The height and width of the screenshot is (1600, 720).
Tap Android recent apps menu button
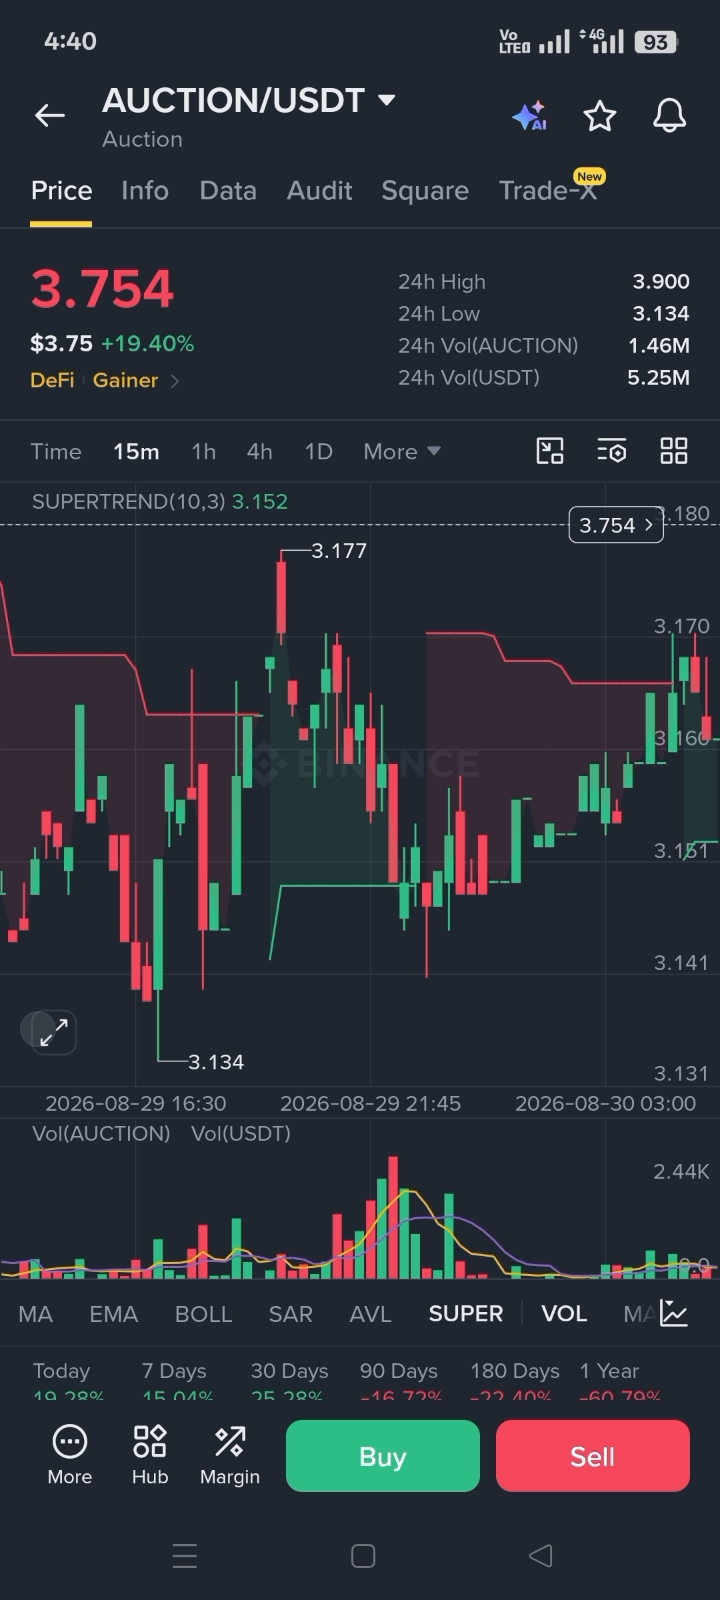[x=185, y=1555]
